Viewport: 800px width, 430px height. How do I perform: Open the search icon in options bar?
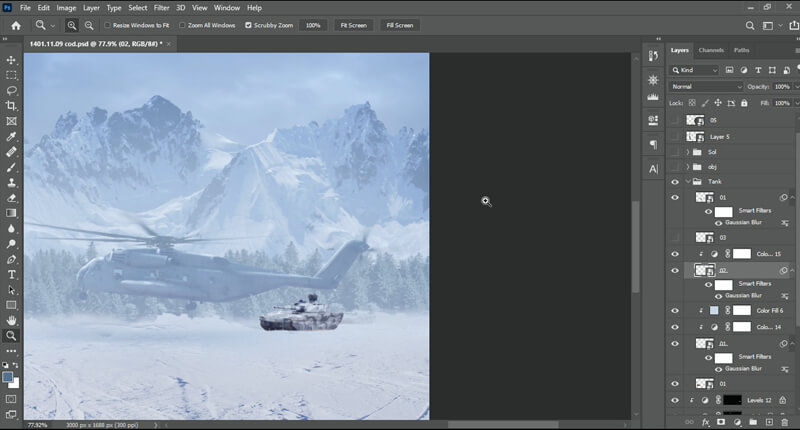(x=749, y=26)
